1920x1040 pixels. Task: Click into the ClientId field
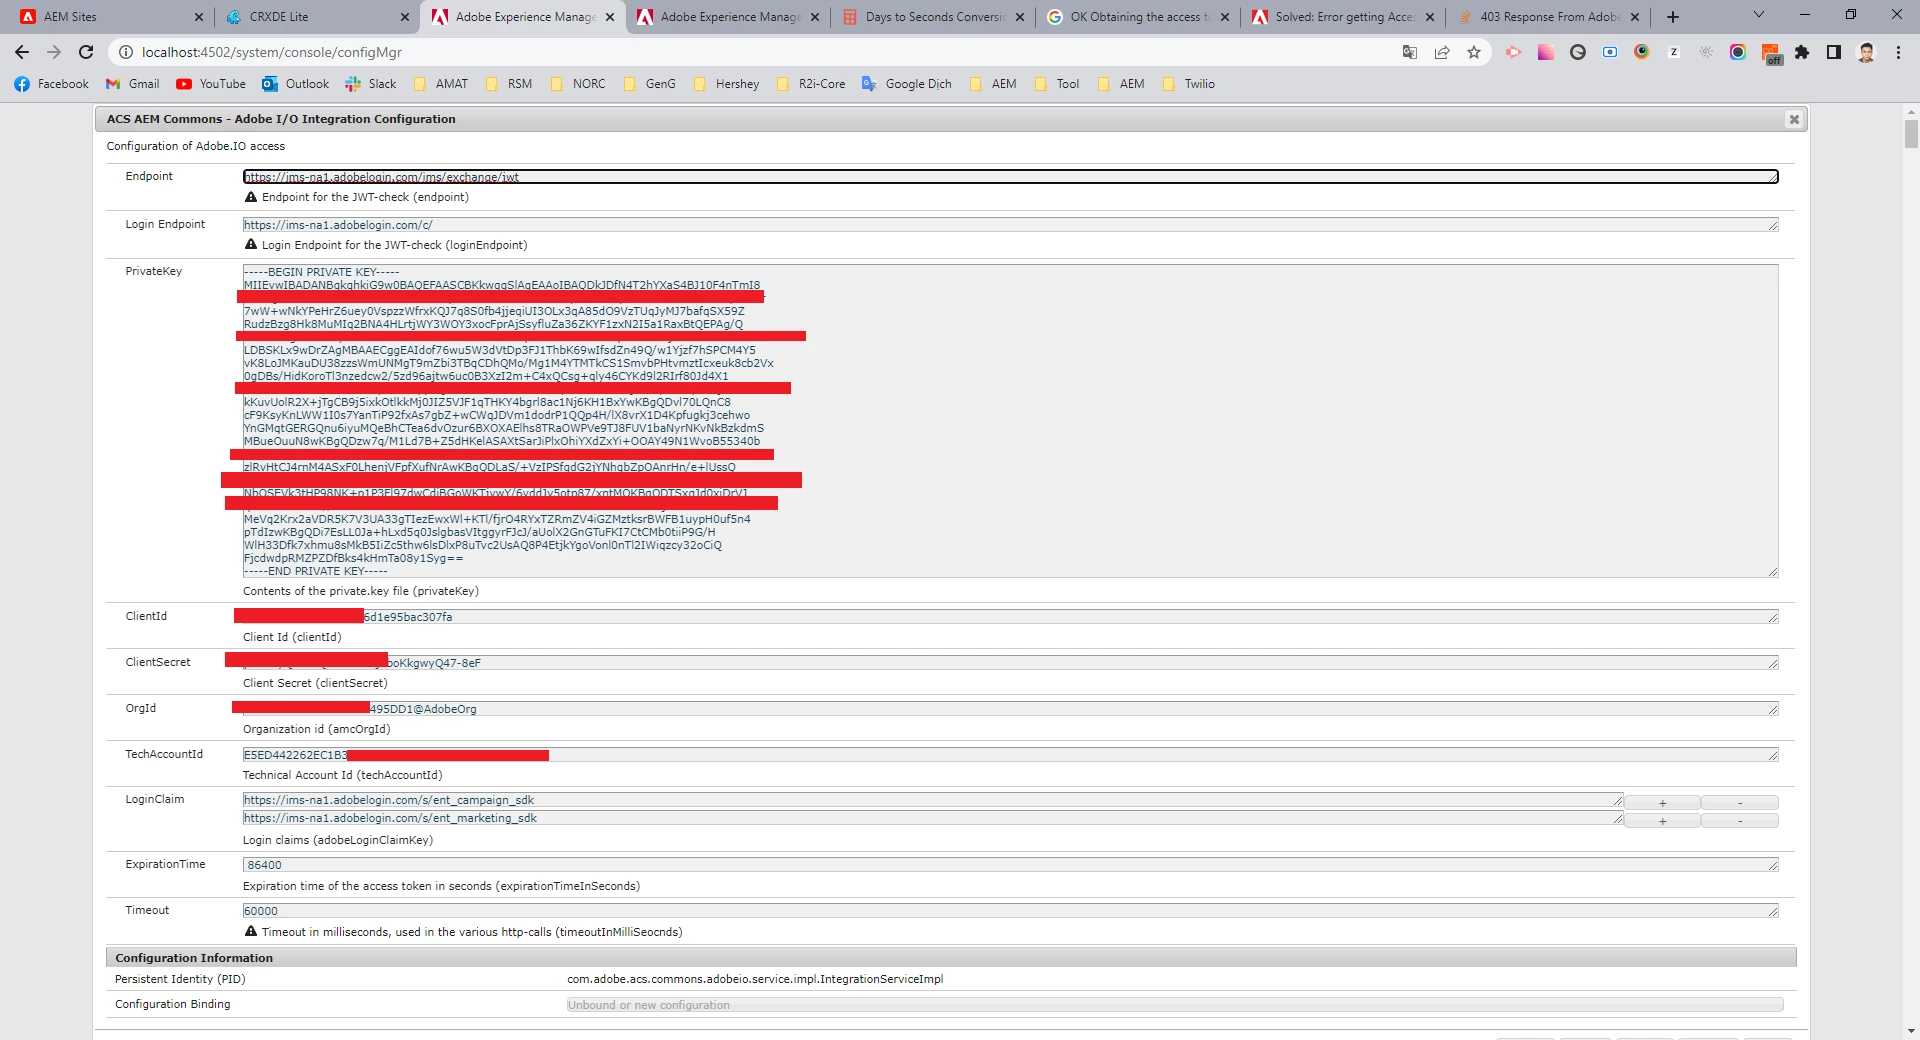1011,617
